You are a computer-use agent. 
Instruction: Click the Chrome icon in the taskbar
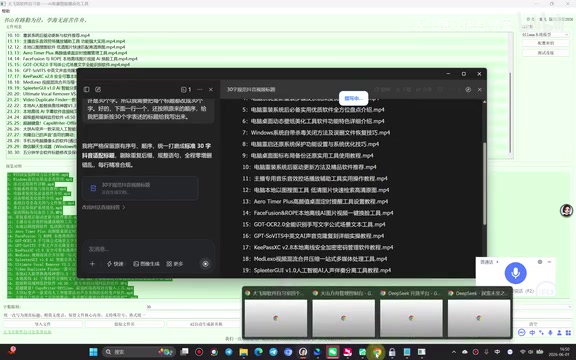pos(377,352)
